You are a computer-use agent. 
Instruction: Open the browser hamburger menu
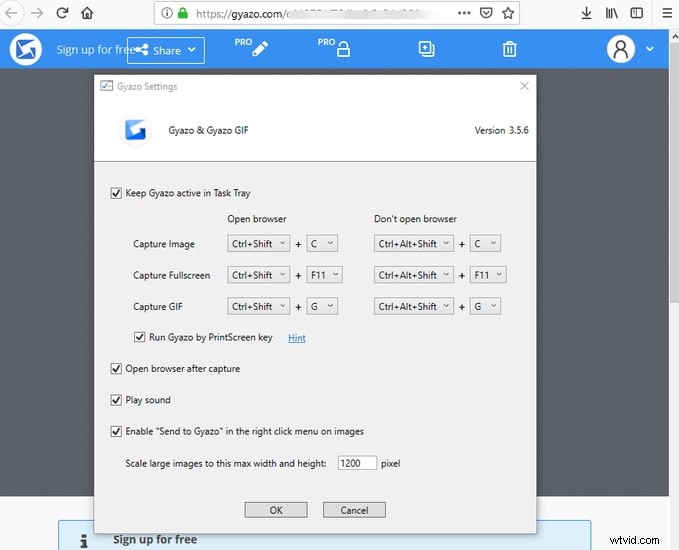point(667,13)
